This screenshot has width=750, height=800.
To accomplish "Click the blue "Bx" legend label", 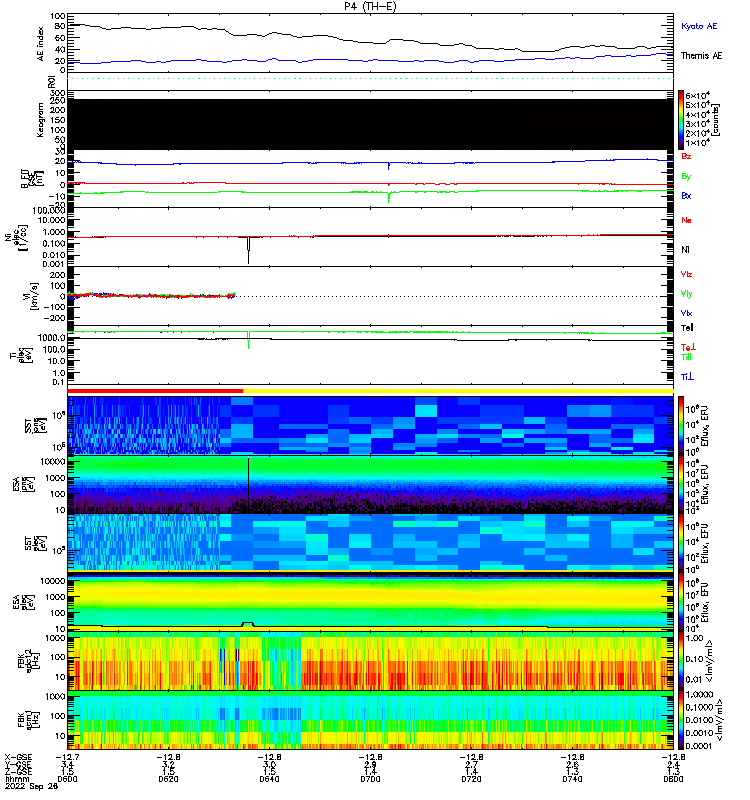I will (x=686, y=195).
